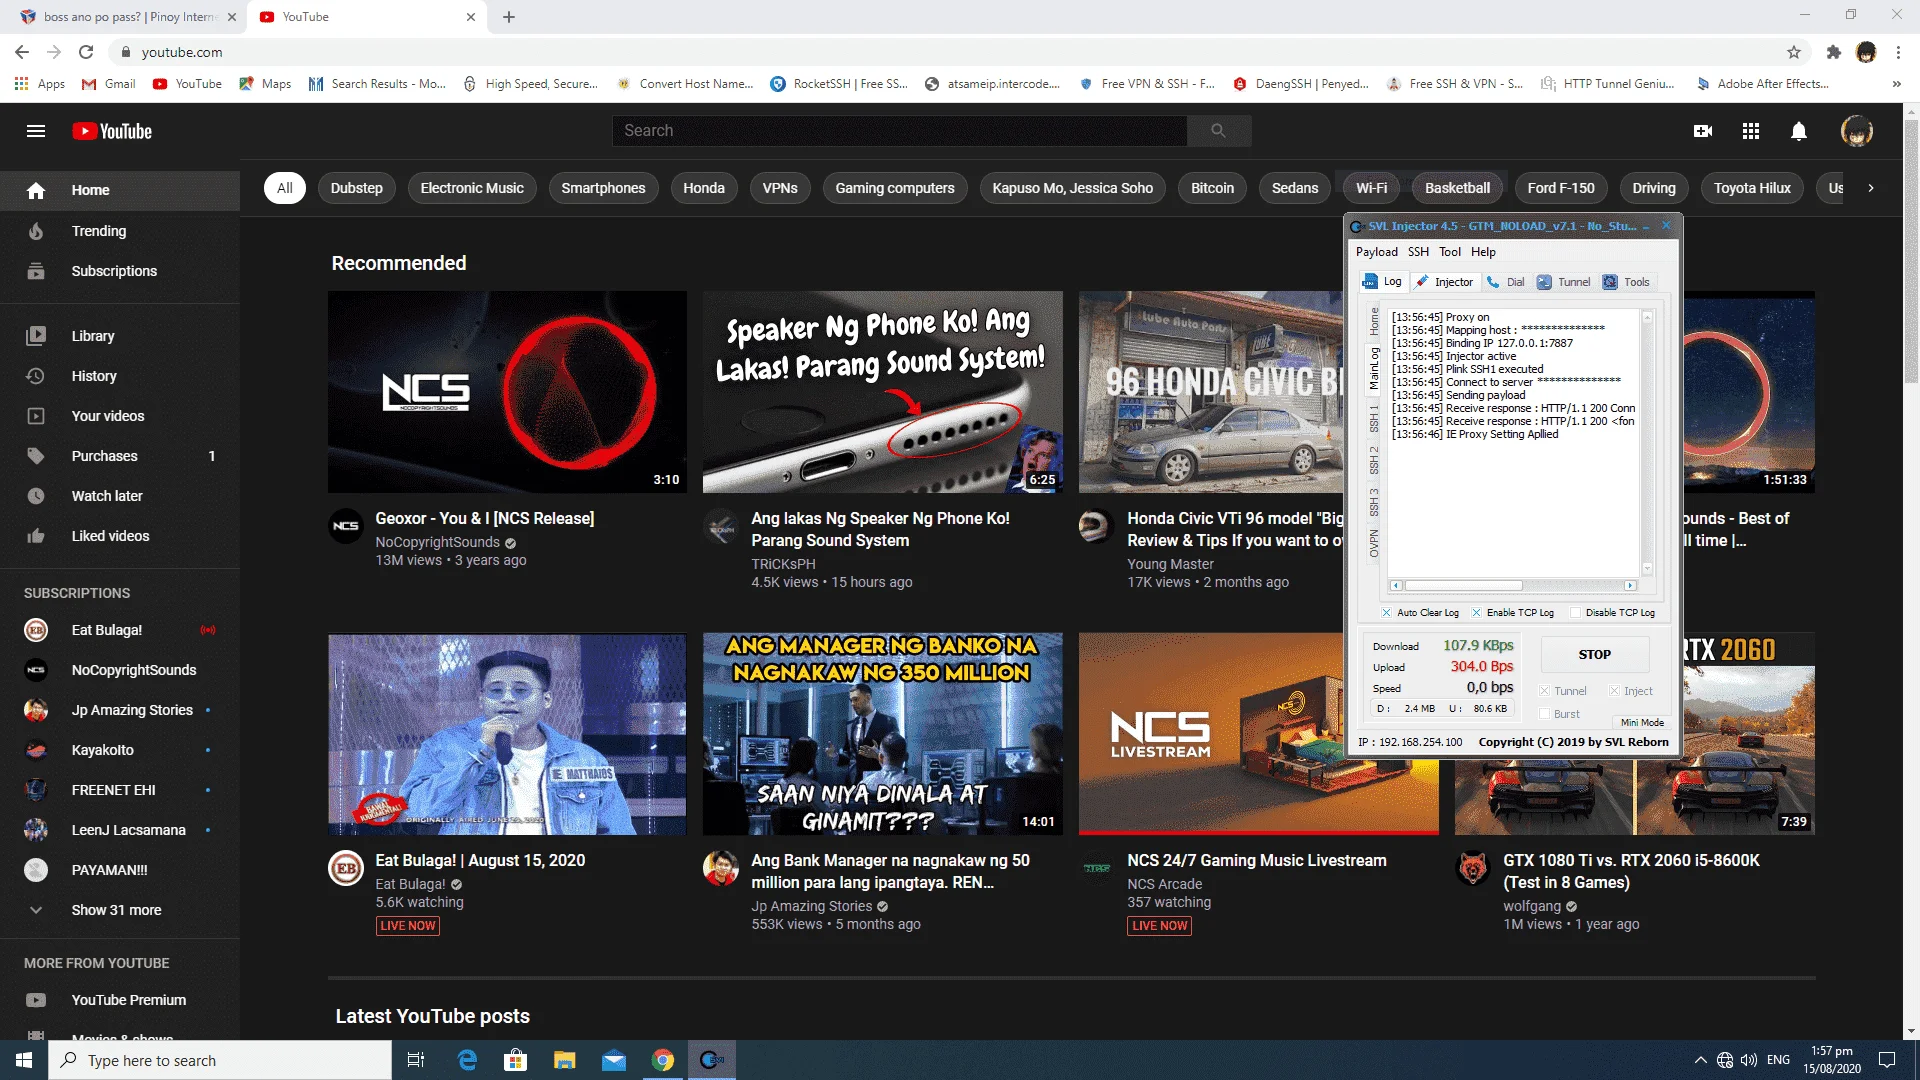Switch to the Dial tab
The height and width of the screenshot is (1080, 1920).
[x=1506, y=282]
